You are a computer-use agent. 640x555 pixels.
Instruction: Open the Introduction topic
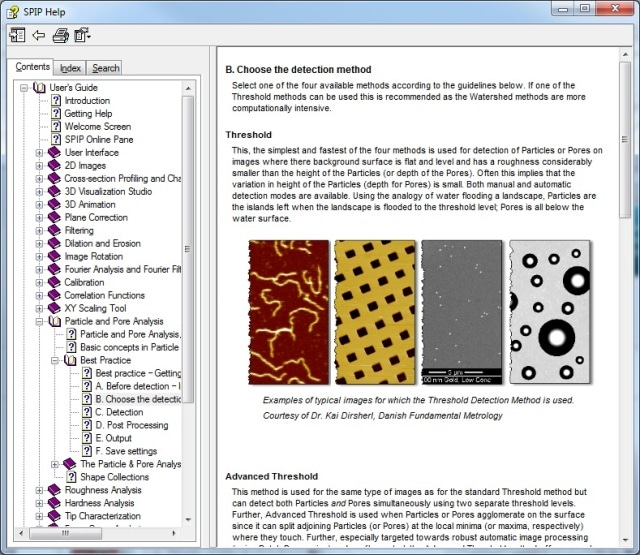tap(87, 100)
